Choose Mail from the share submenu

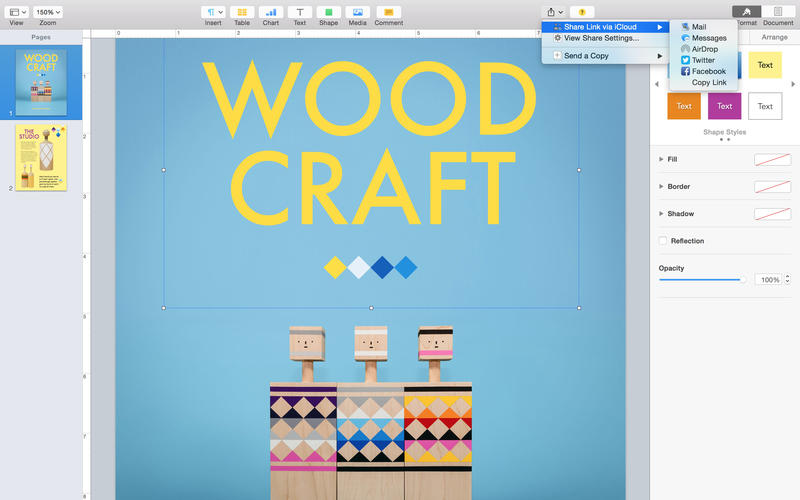[699, 27]
